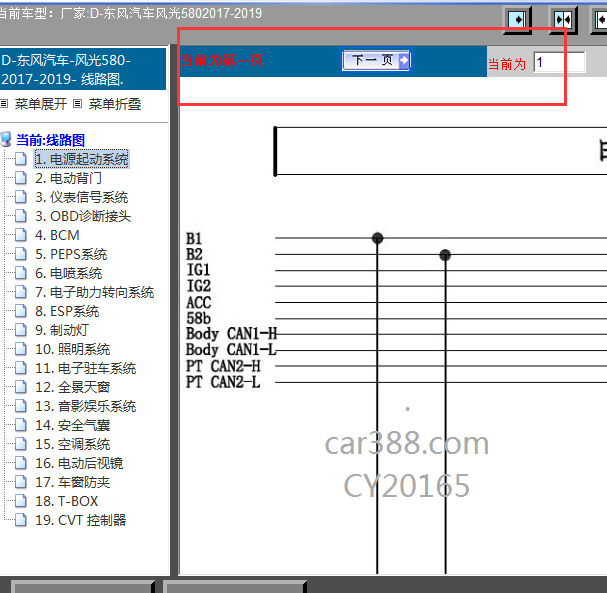Open 10. 照明系统 entry
Screen dimensions: 607x593
tap(73, 349)
